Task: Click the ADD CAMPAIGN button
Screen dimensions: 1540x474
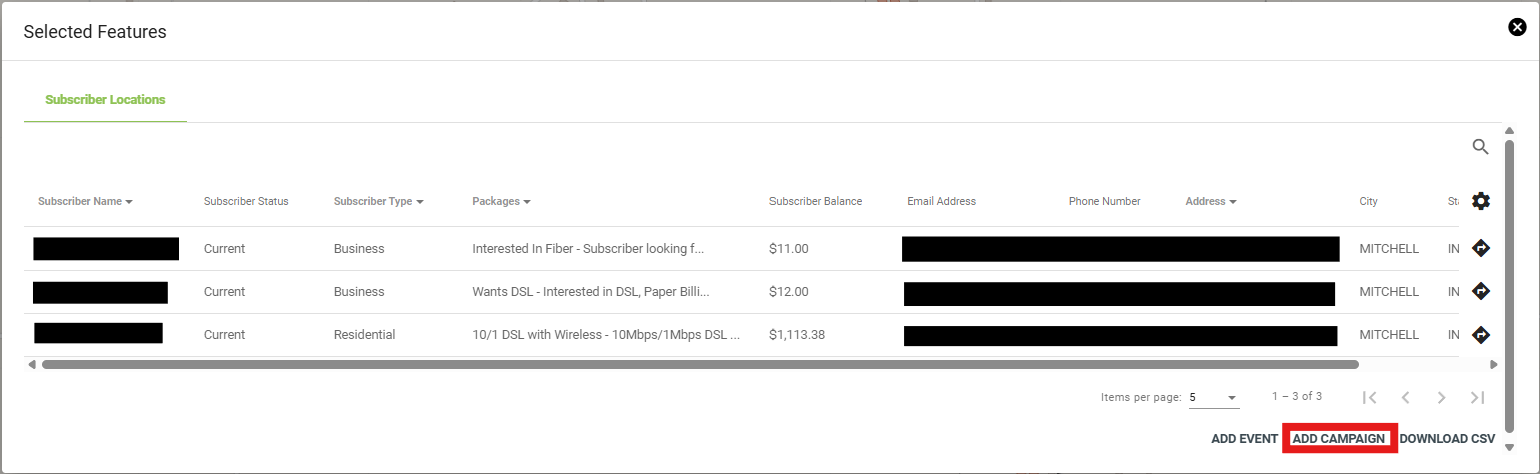Action: [1339, 439]
